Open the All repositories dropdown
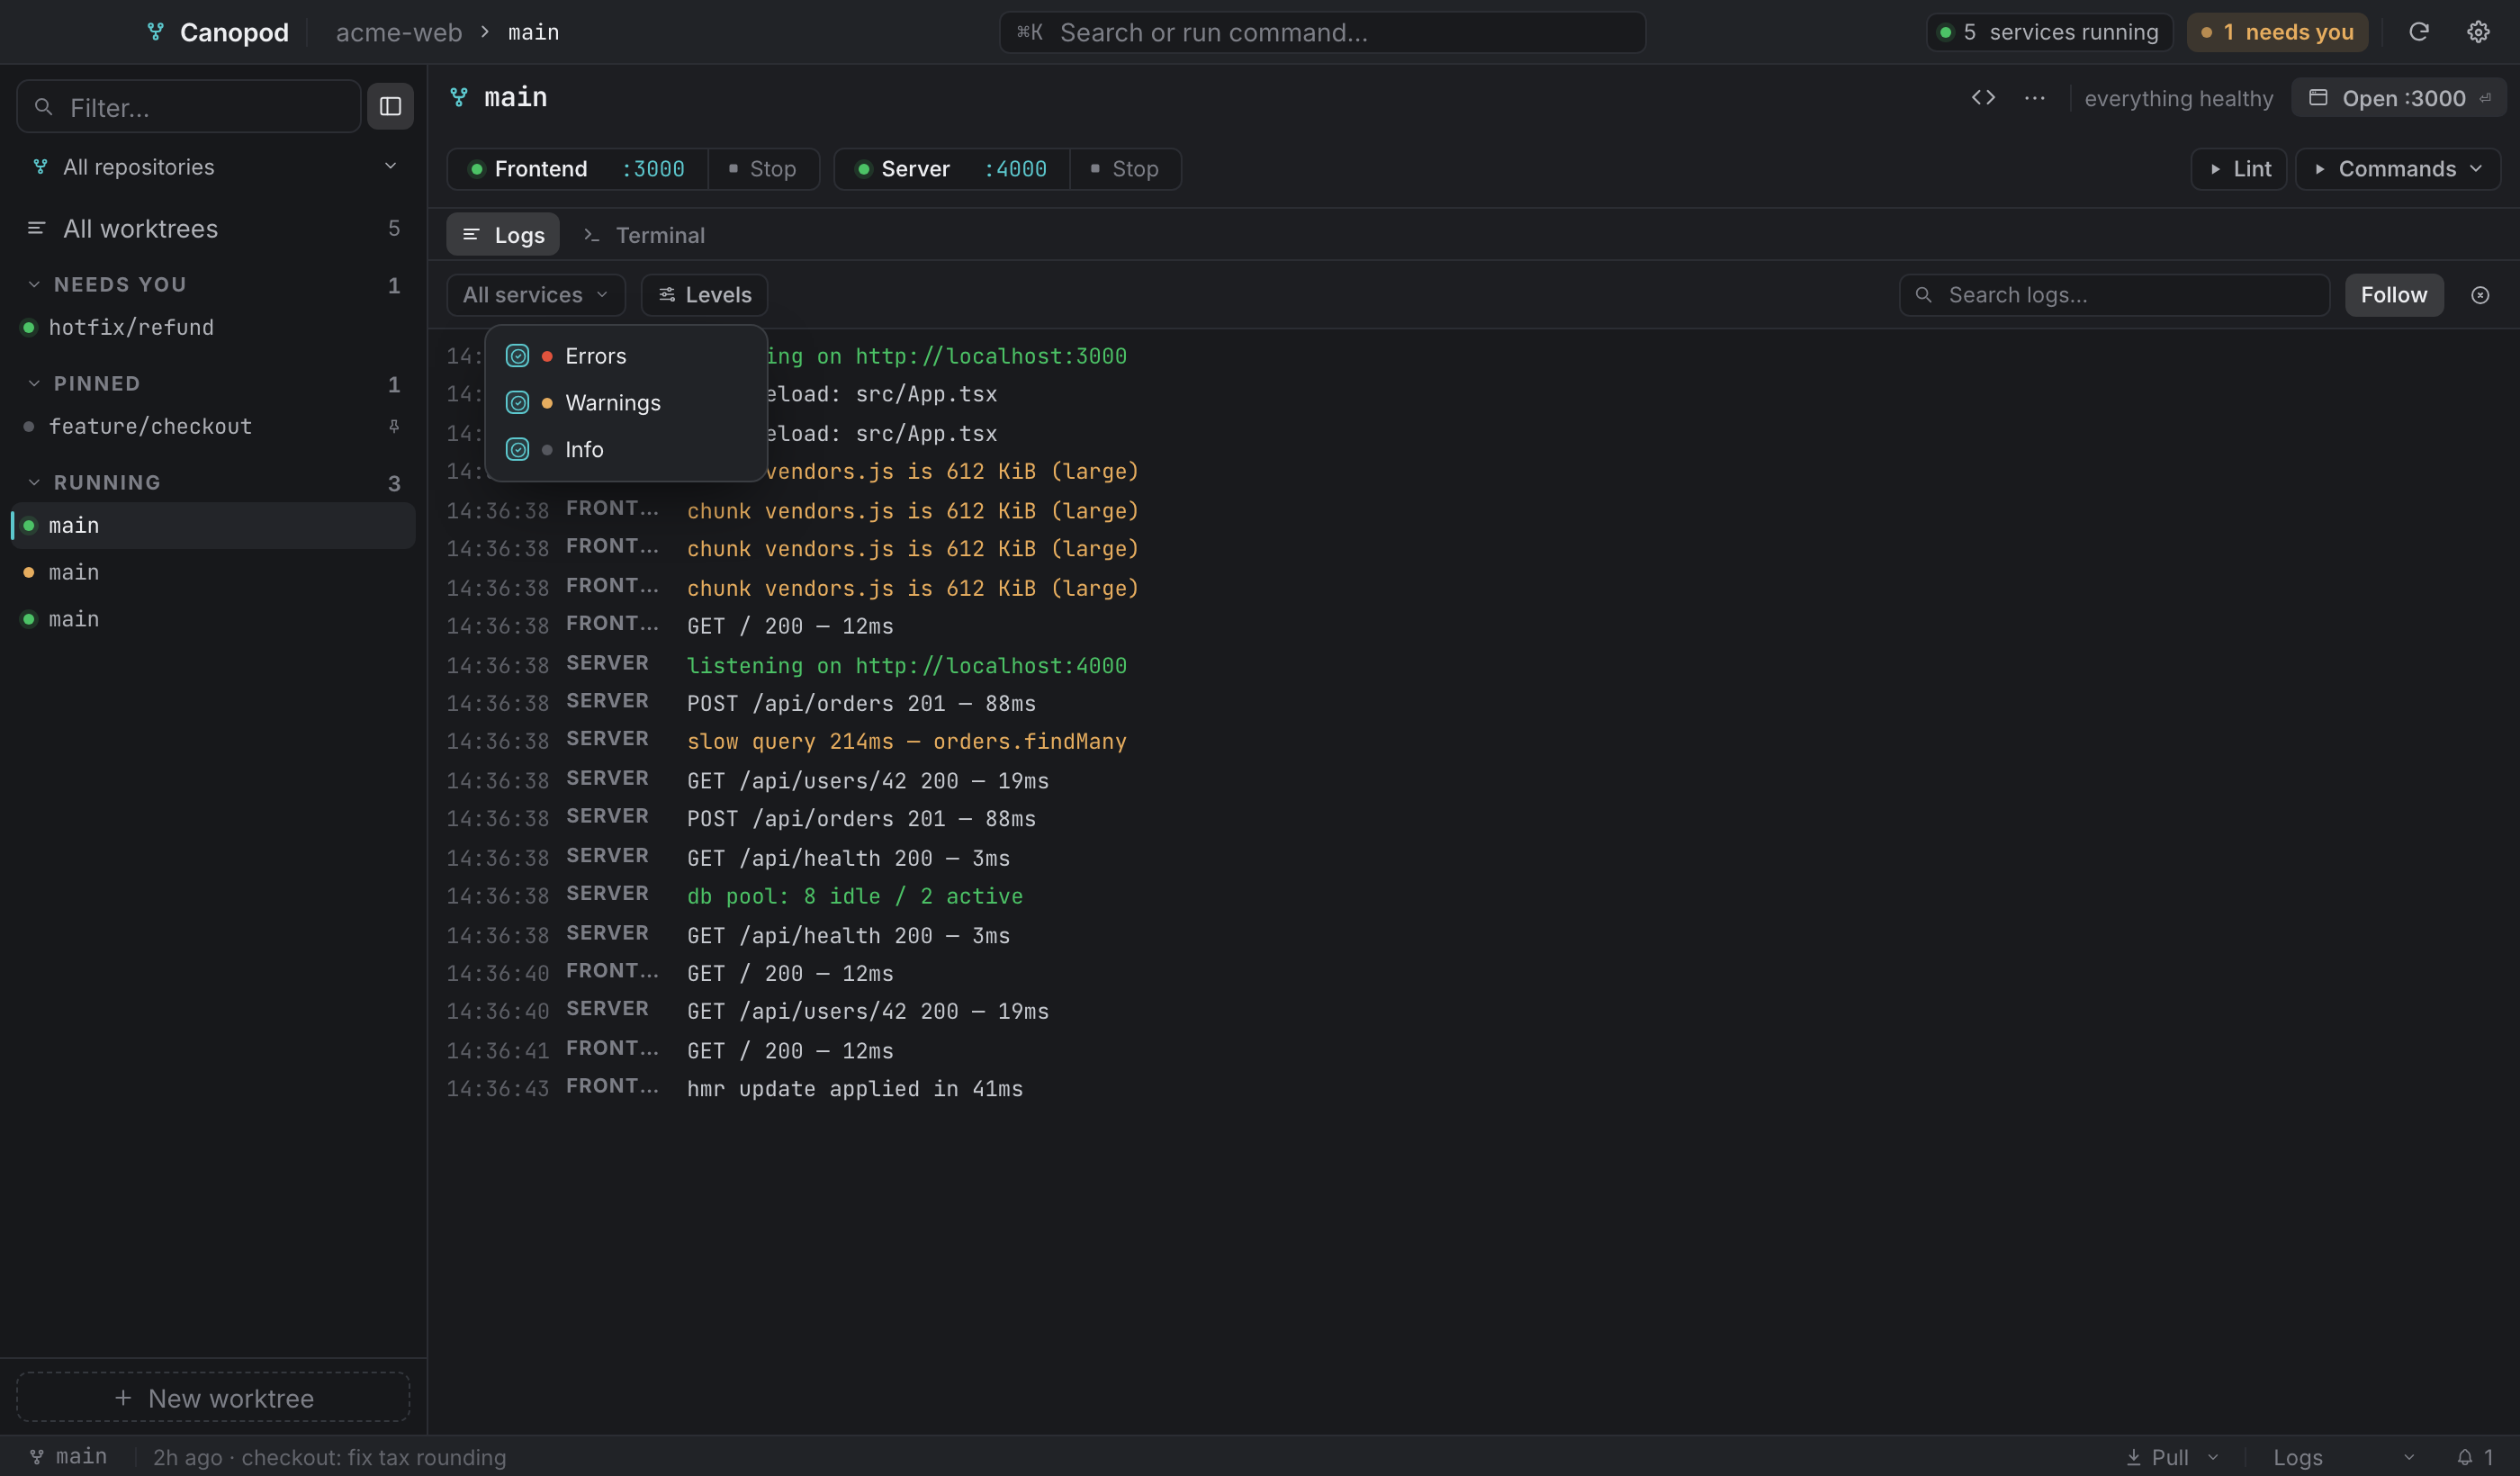This screenshot has height=1476, width=2520. 214,167
